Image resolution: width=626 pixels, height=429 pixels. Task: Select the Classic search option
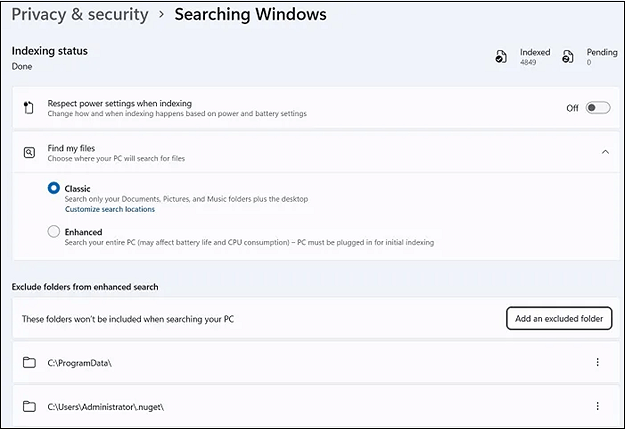(x=54, y=188)
